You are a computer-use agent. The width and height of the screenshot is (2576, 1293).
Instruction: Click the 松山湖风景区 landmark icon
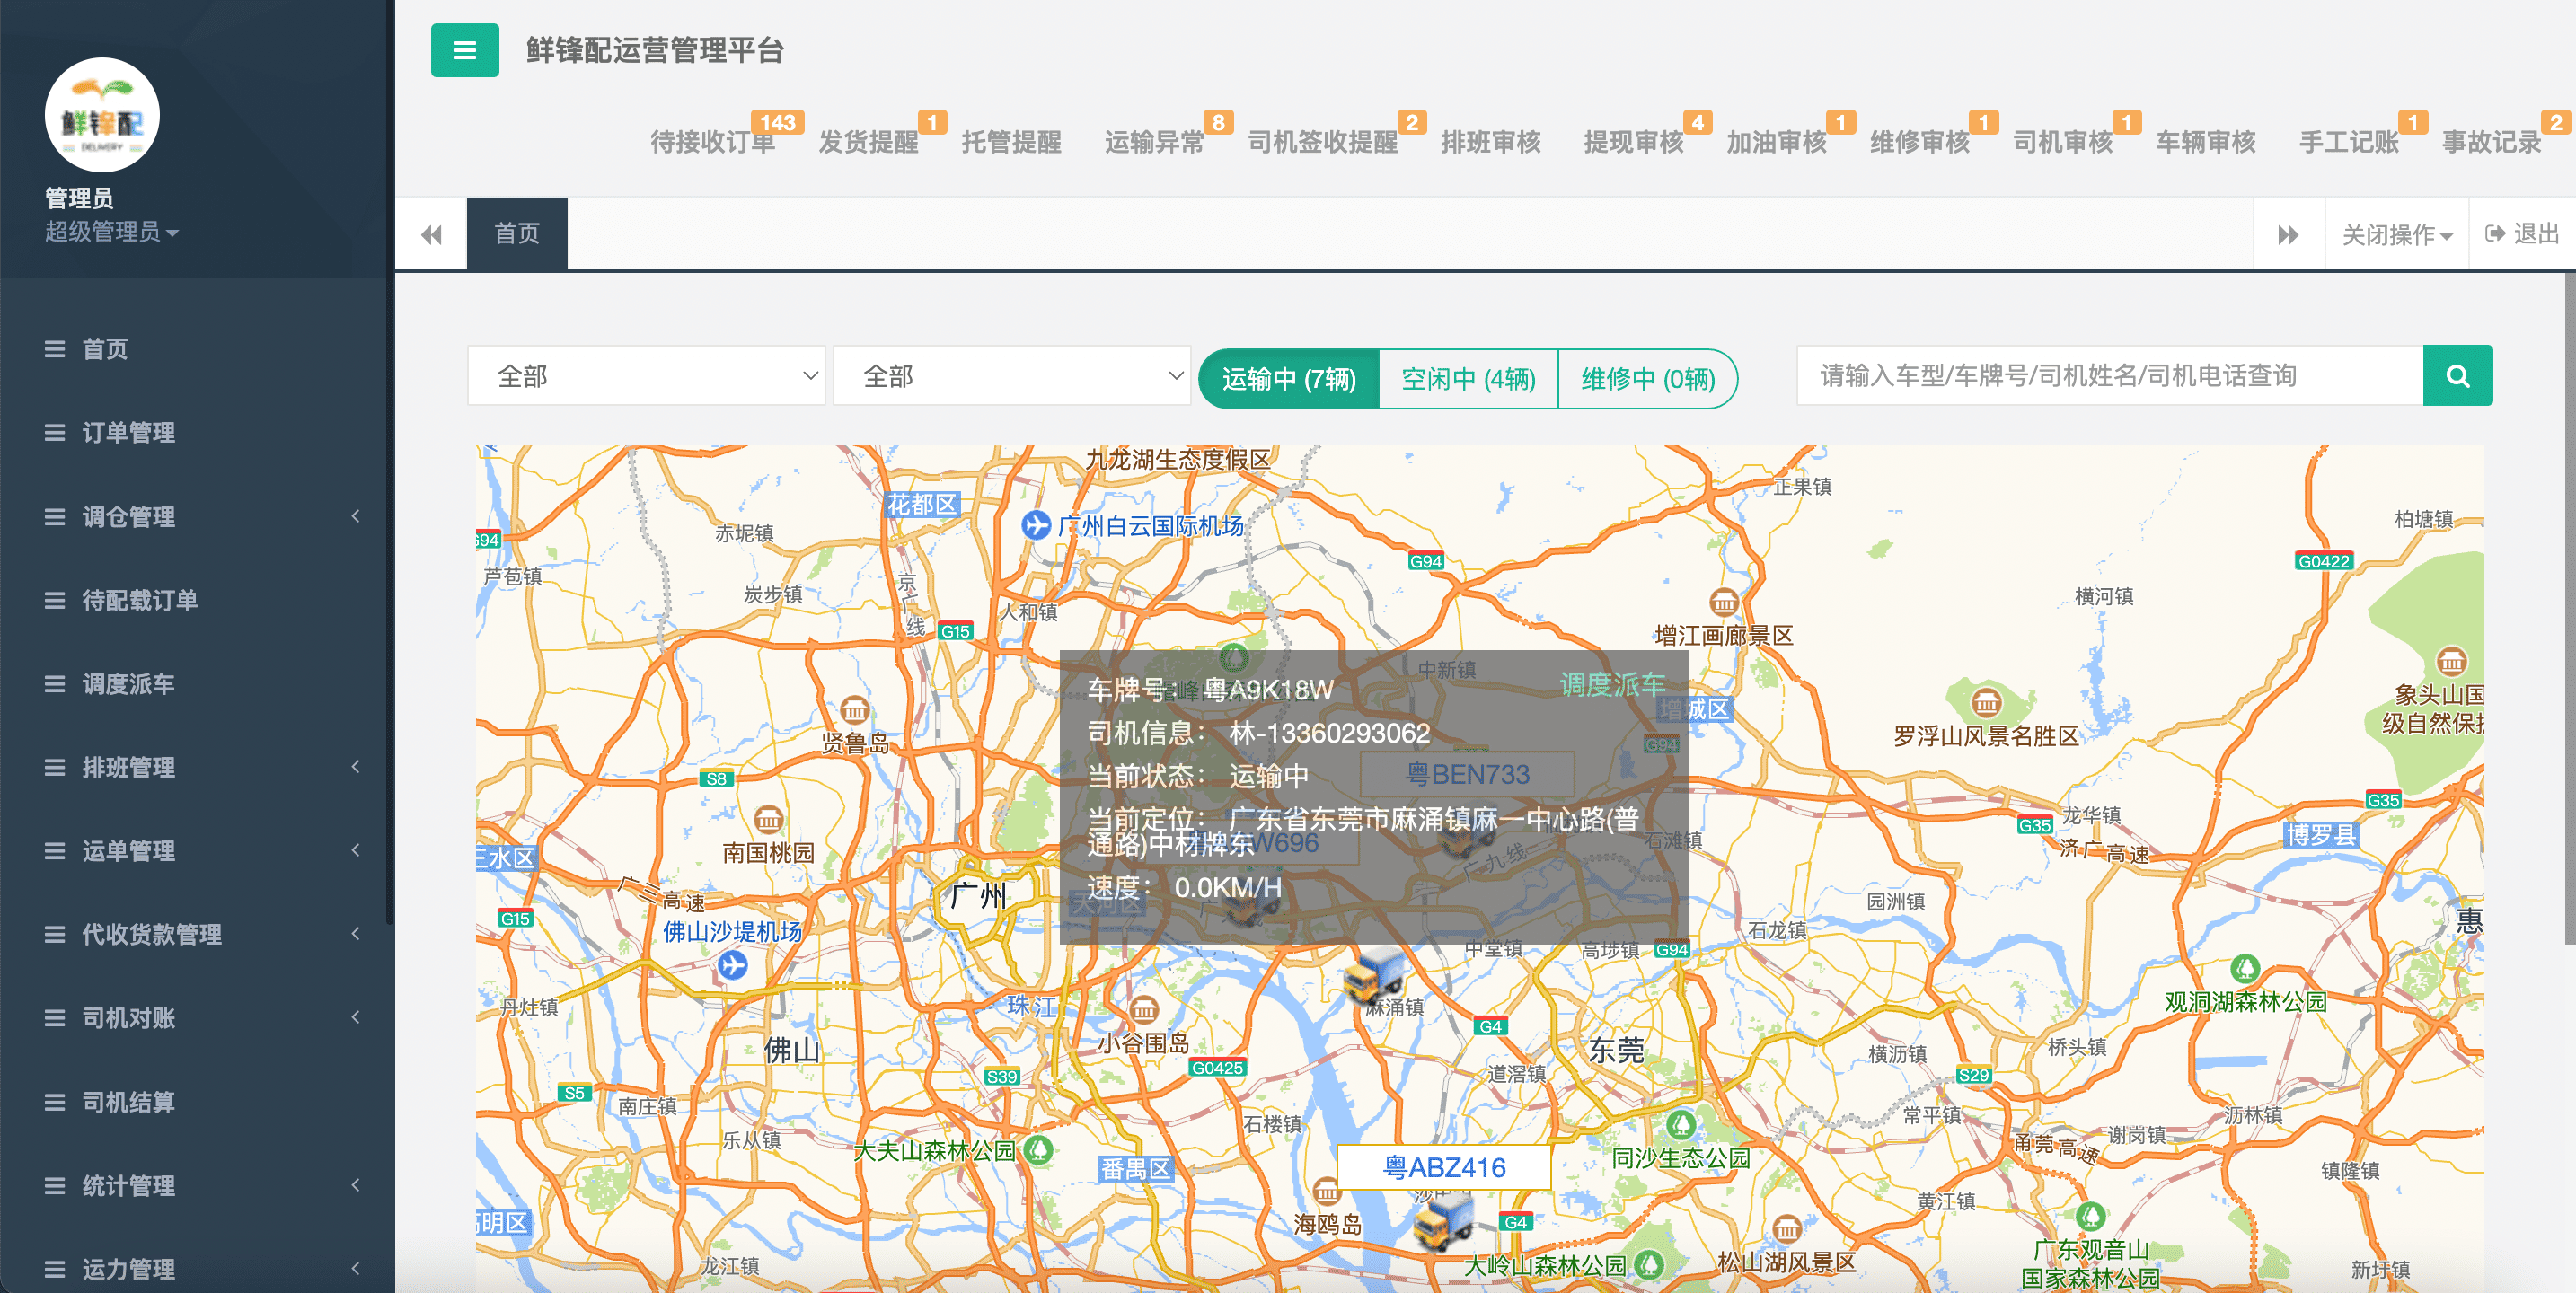tap(1787, 1228)
